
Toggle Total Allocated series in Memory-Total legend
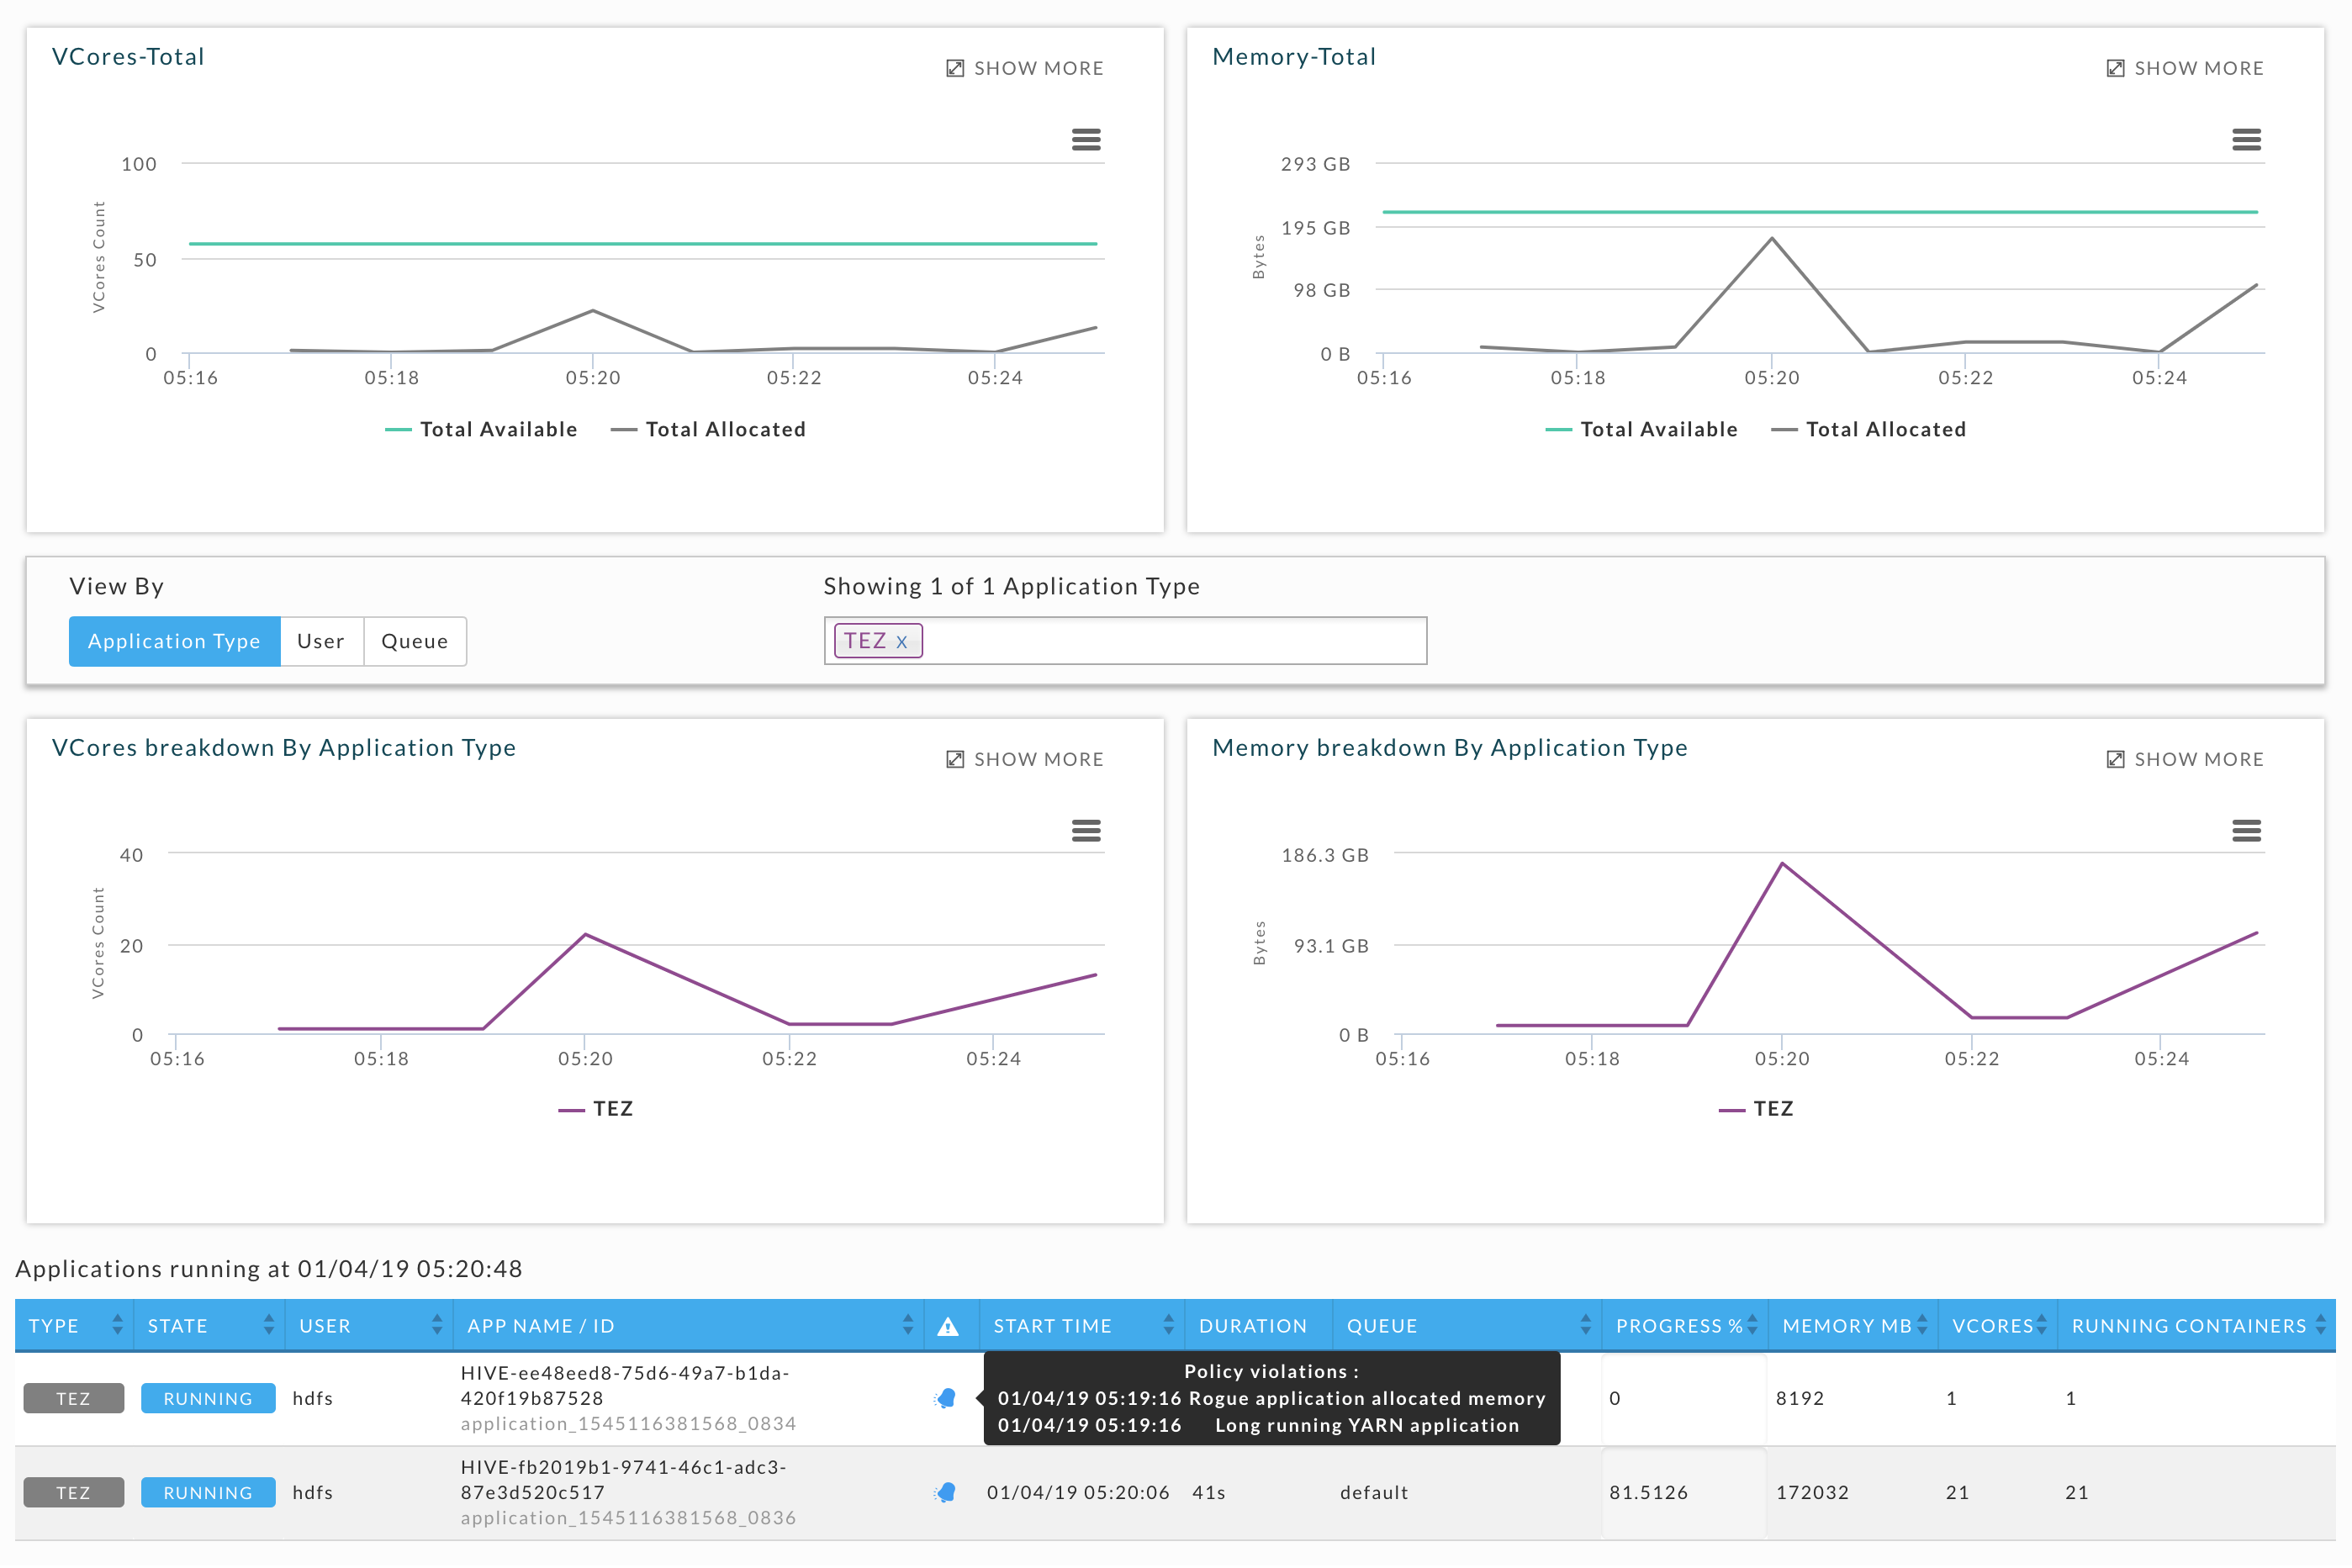(1868, 429)
